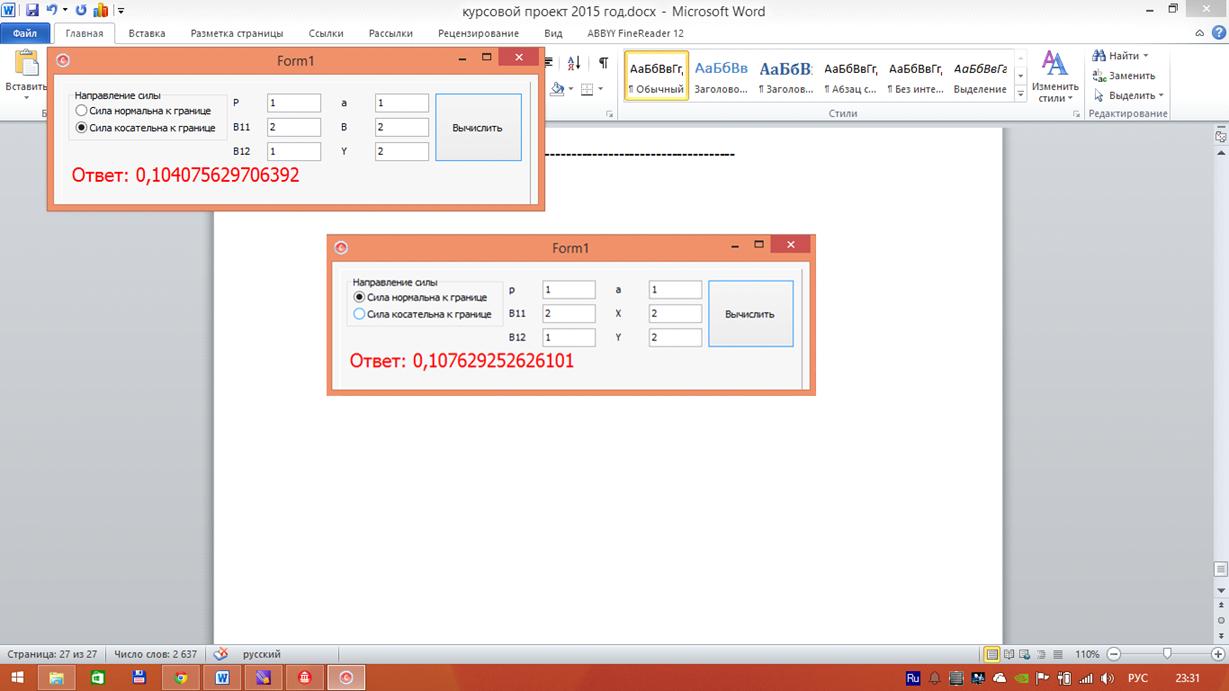This screenshot has width=1229, height=691.
Task: Toggle paragraph marks pilcrow icon
Action: coord(603,63)
